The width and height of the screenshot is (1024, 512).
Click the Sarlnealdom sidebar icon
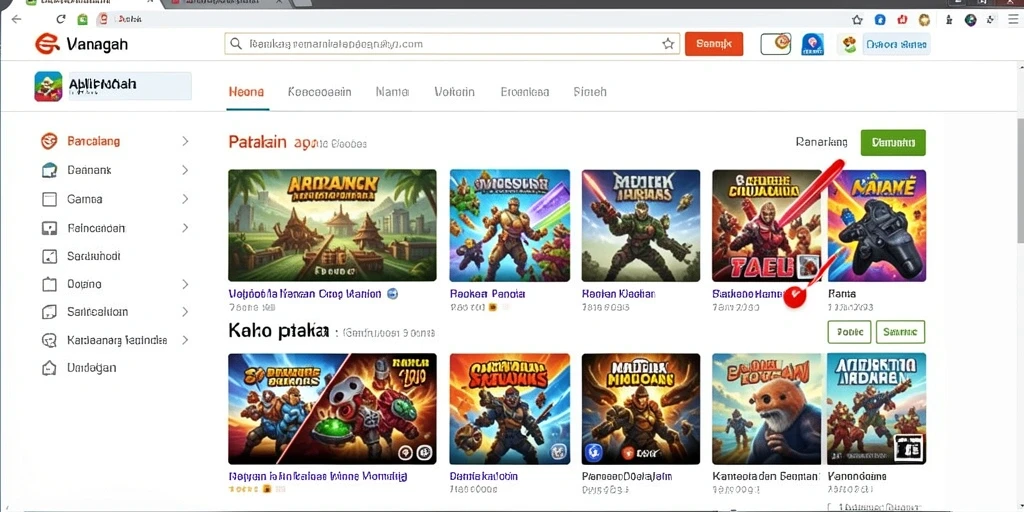click(x=49, y=312)
